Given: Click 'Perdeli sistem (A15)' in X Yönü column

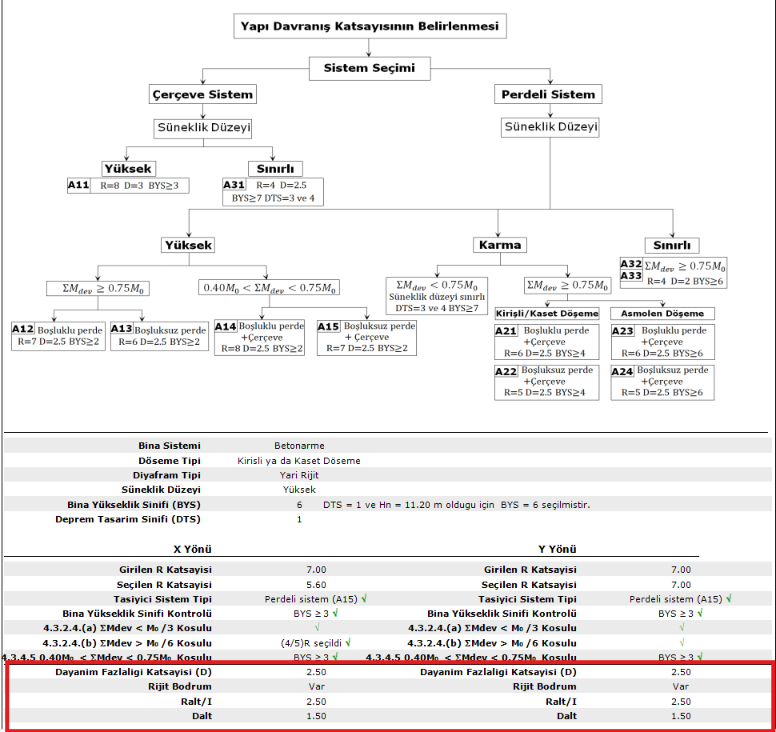Looking at the screenshot, I should click(311, 599).
